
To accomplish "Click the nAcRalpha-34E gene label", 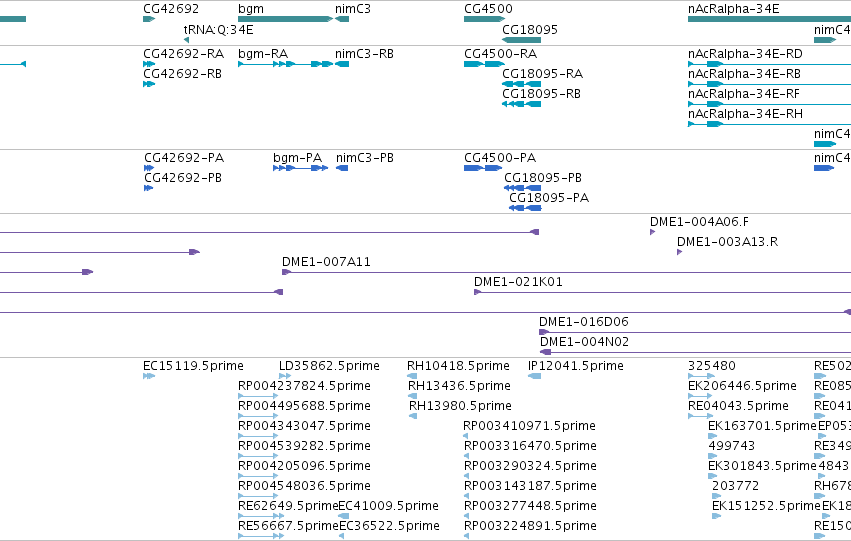I will point(734,9).
